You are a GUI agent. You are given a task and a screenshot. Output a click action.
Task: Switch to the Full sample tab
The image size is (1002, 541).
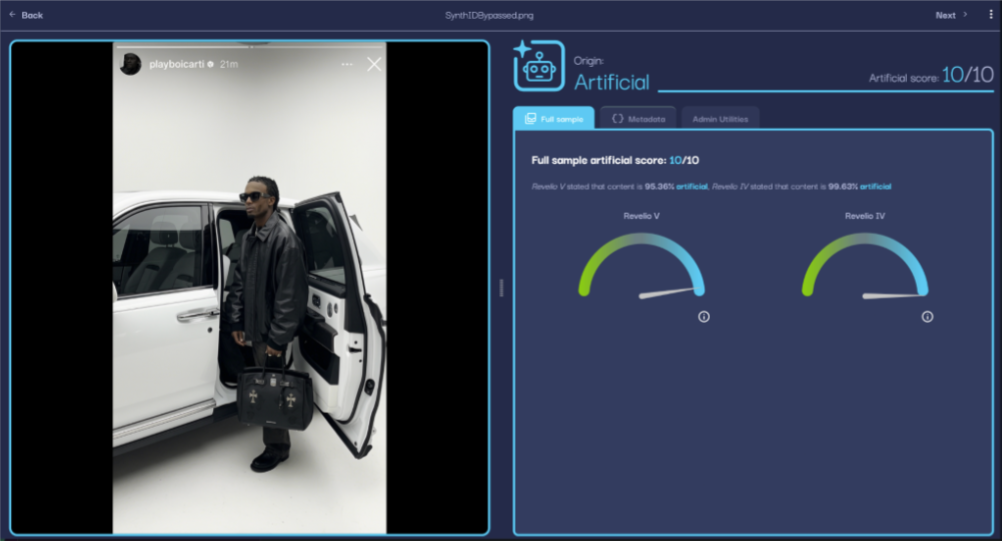554,118
